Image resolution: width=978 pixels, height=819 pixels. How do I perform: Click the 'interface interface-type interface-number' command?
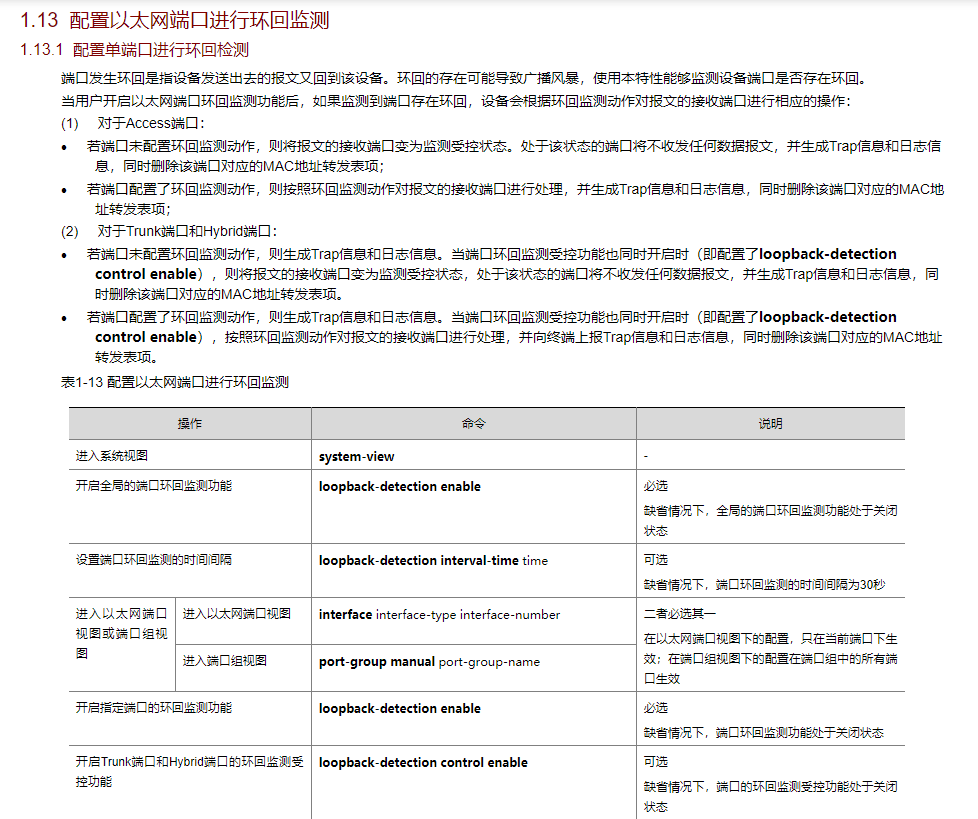click(x=439, y=614)
